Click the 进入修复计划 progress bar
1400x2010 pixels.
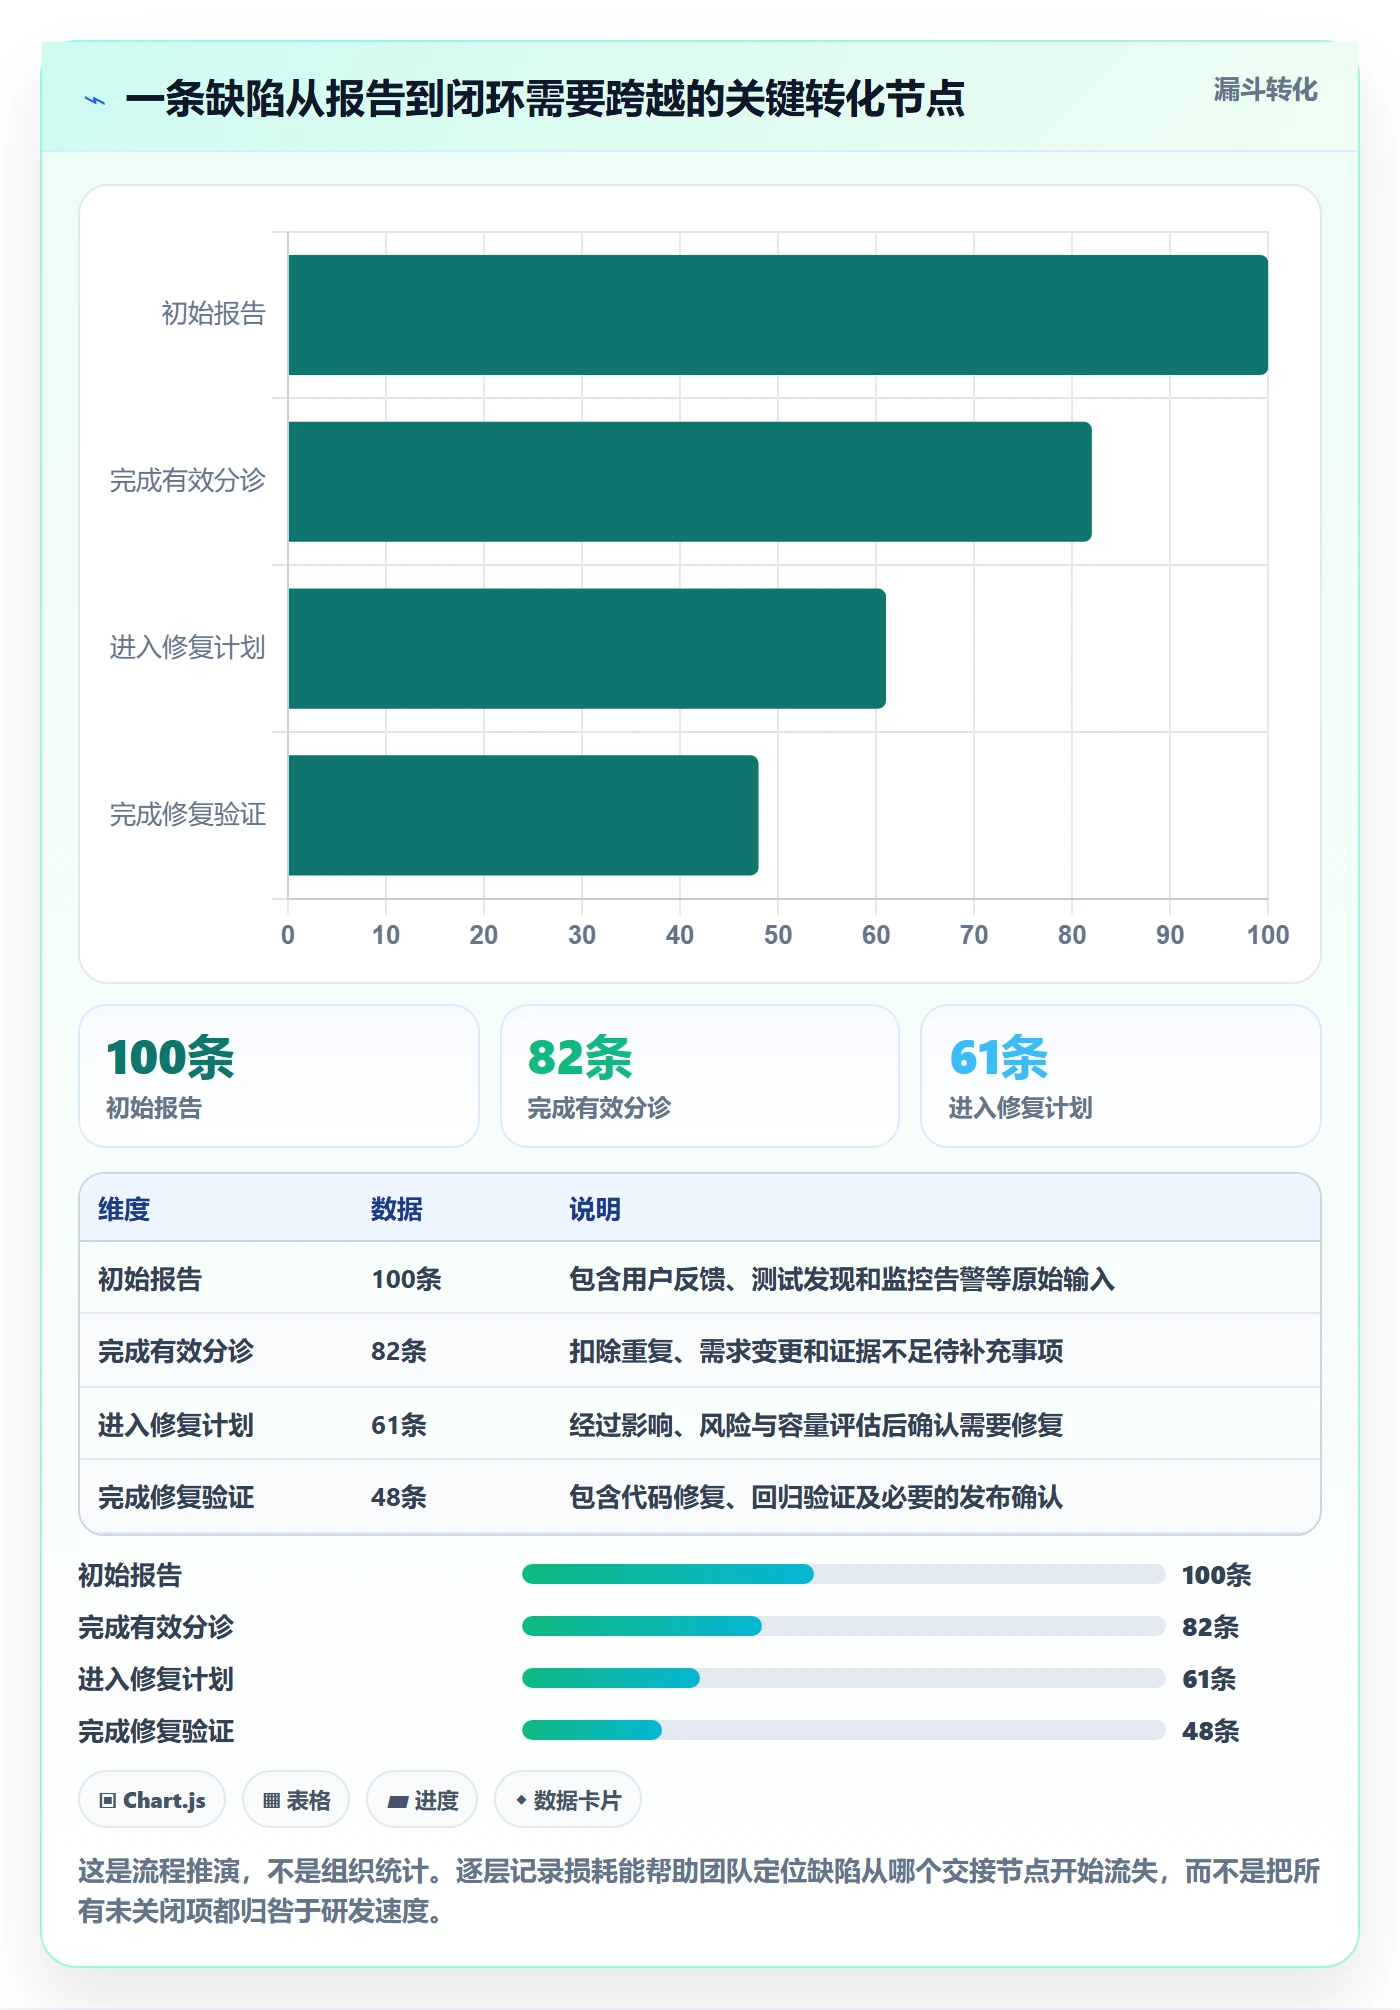tap(843, 1679)
